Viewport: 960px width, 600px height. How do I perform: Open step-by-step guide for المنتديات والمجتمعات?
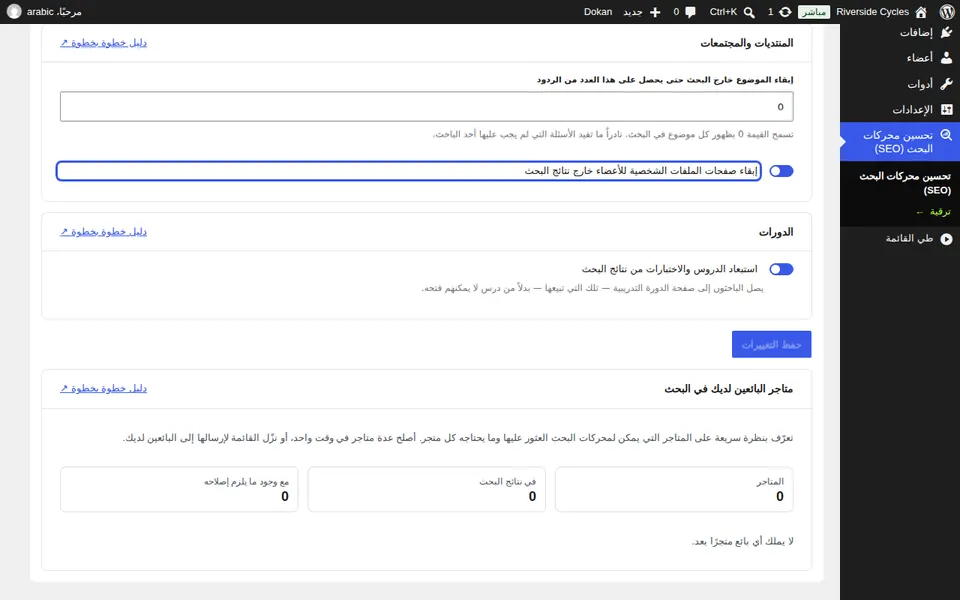(x=103, y=43)
